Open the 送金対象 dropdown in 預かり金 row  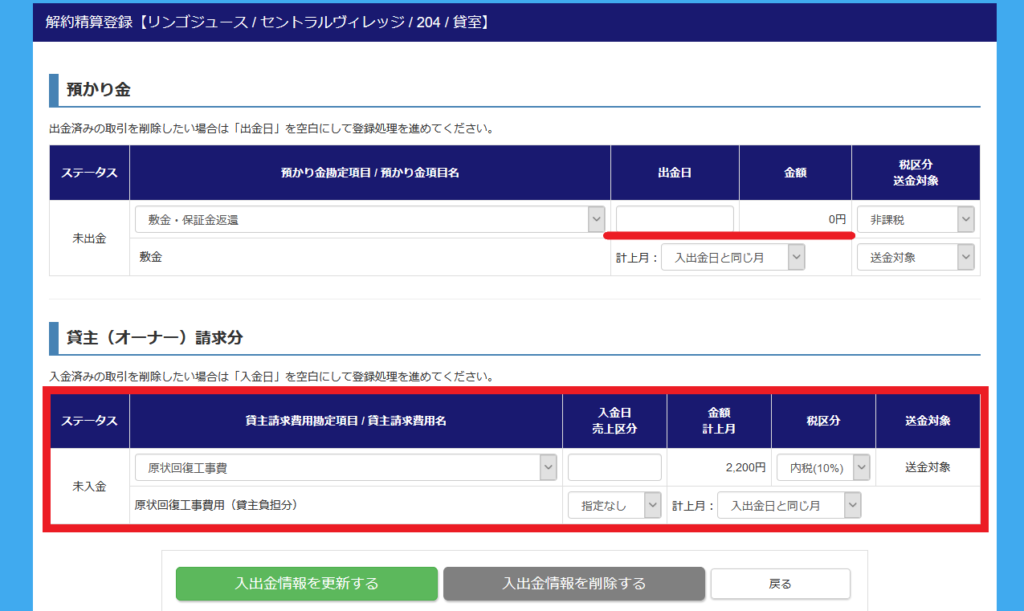pos(914,258)
